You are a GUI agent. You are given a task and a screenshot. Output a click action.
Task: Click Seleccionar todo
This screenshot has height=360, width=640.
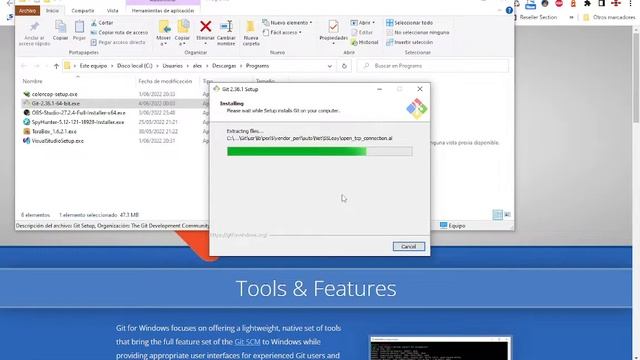point(409,23)
